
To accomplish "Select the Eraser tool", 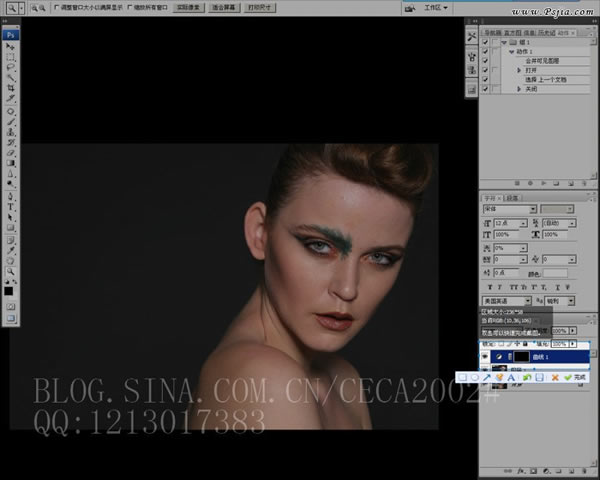I will tap(10, 153).
